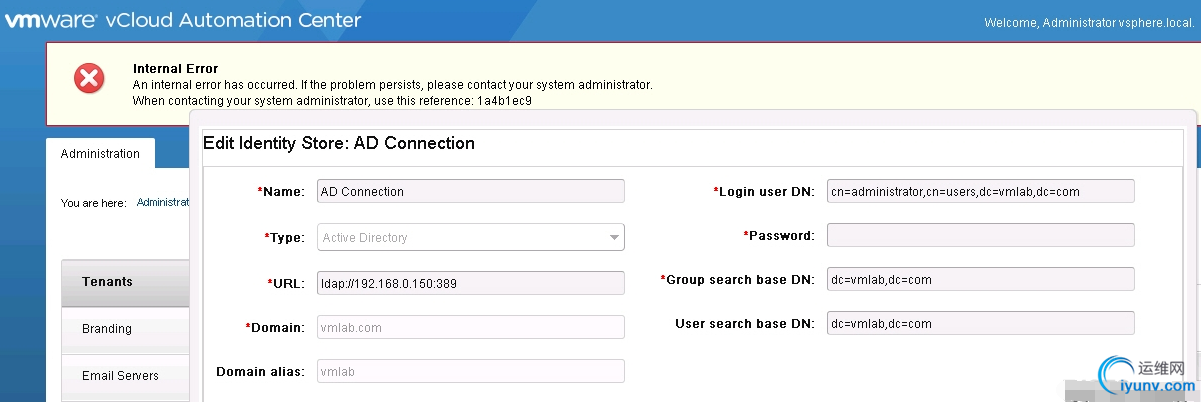This screenshot has height=402, width=1201.
Task: Focus the empty Password field
Action: pos(981,235)
